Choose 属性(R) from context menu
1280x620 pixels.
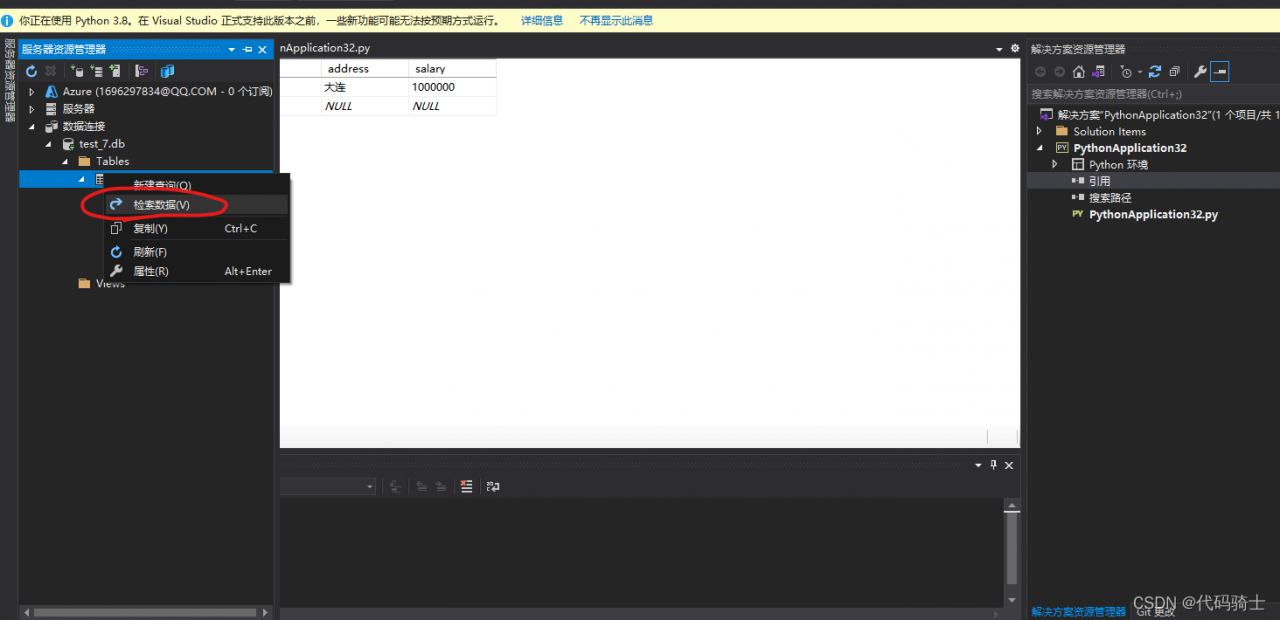pos(197,271)
